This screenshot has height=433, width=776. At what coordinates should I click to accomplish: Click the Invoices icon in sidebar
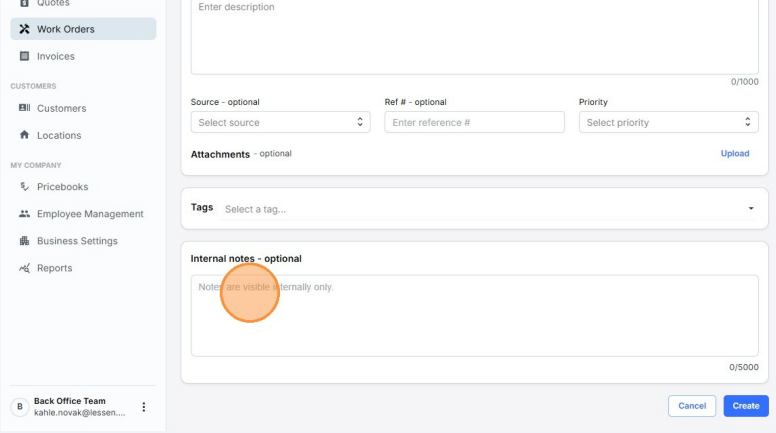pyautogui.click(x=24, y=56)
